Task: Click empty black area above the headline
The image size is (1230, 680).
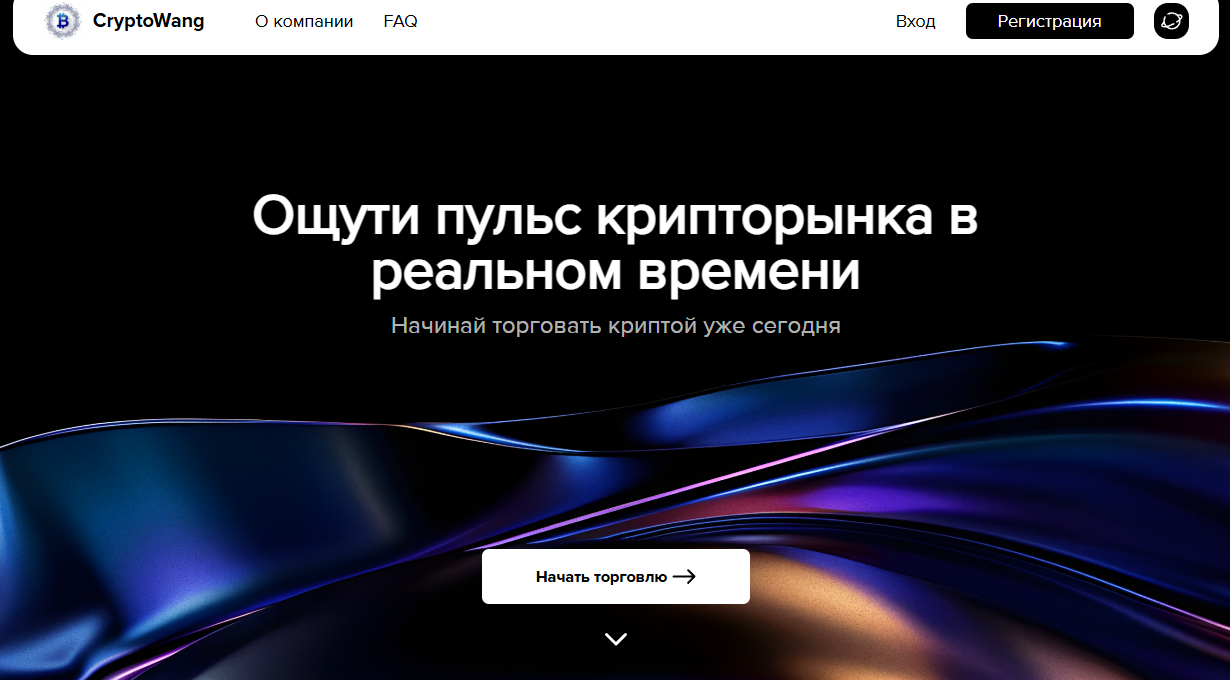Action: (x=615, y=120)
